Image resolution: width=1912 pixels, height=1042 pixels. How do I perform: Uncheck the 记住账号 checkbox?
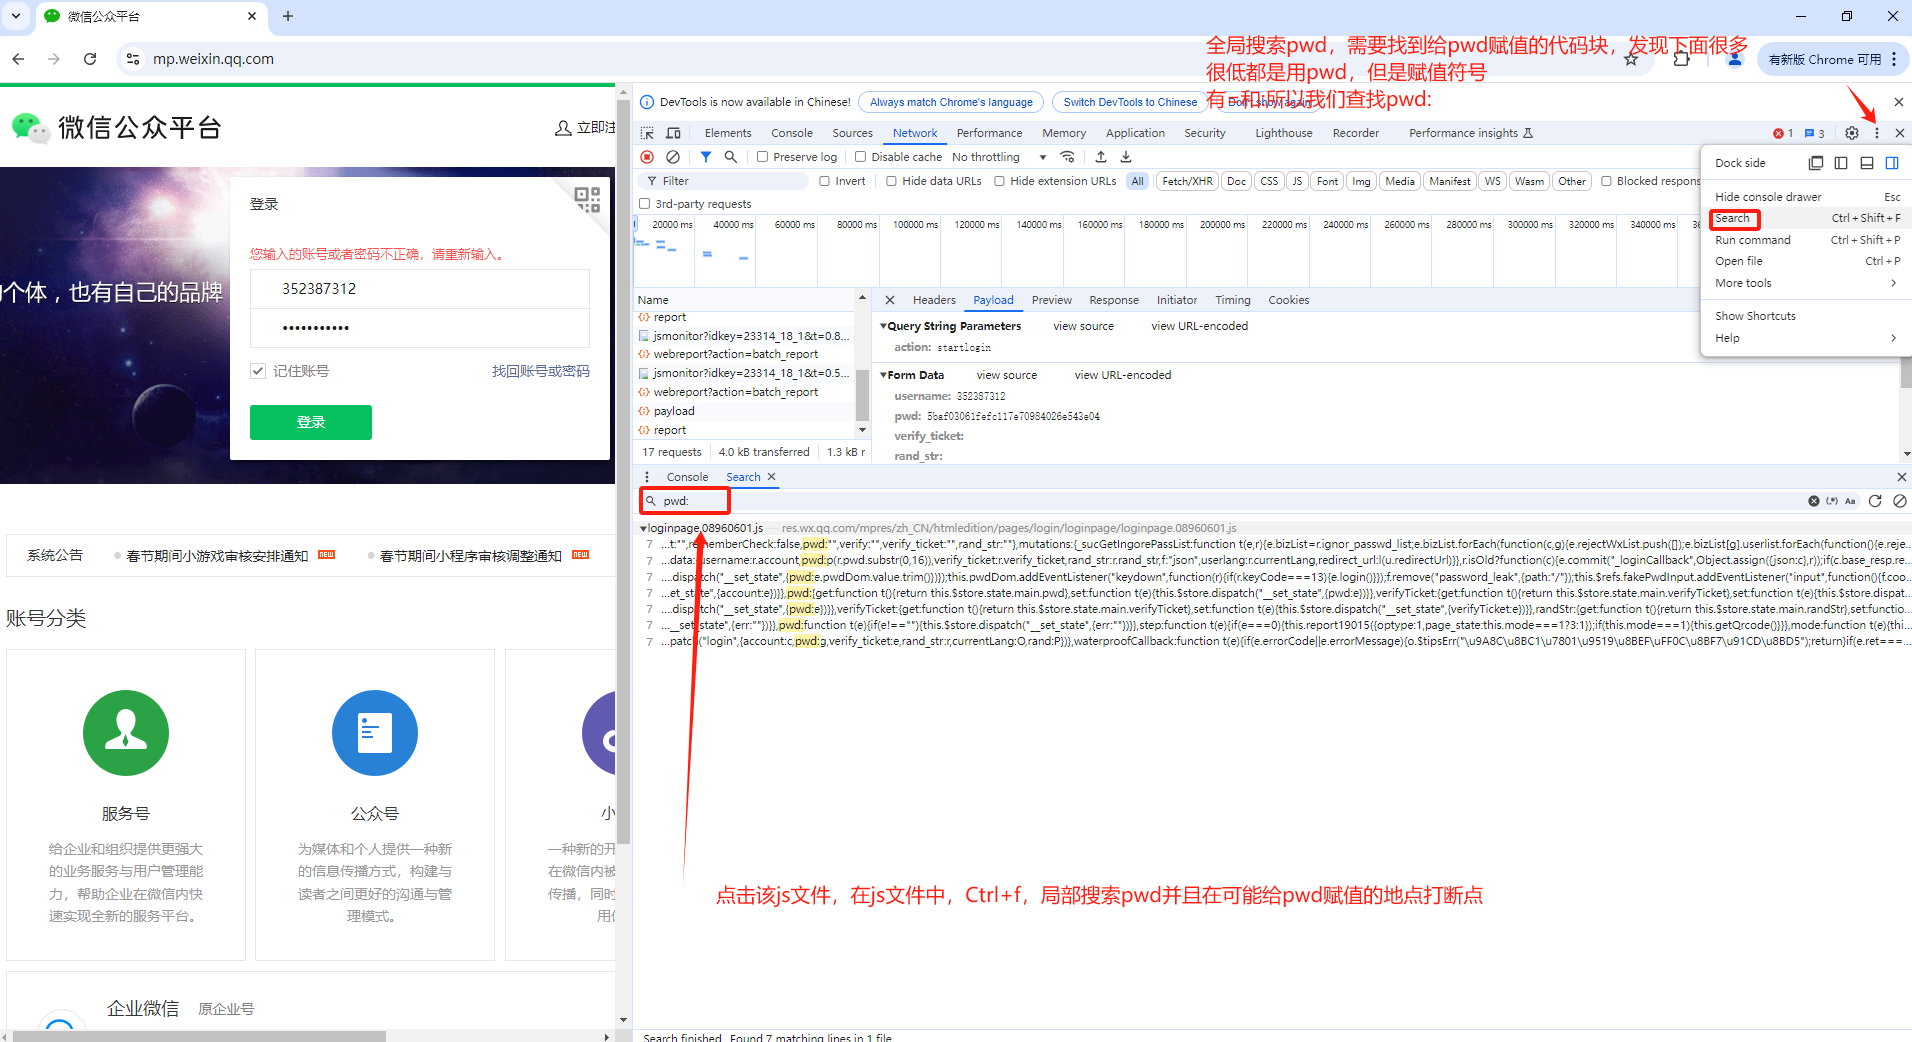(x=258, y=371)
